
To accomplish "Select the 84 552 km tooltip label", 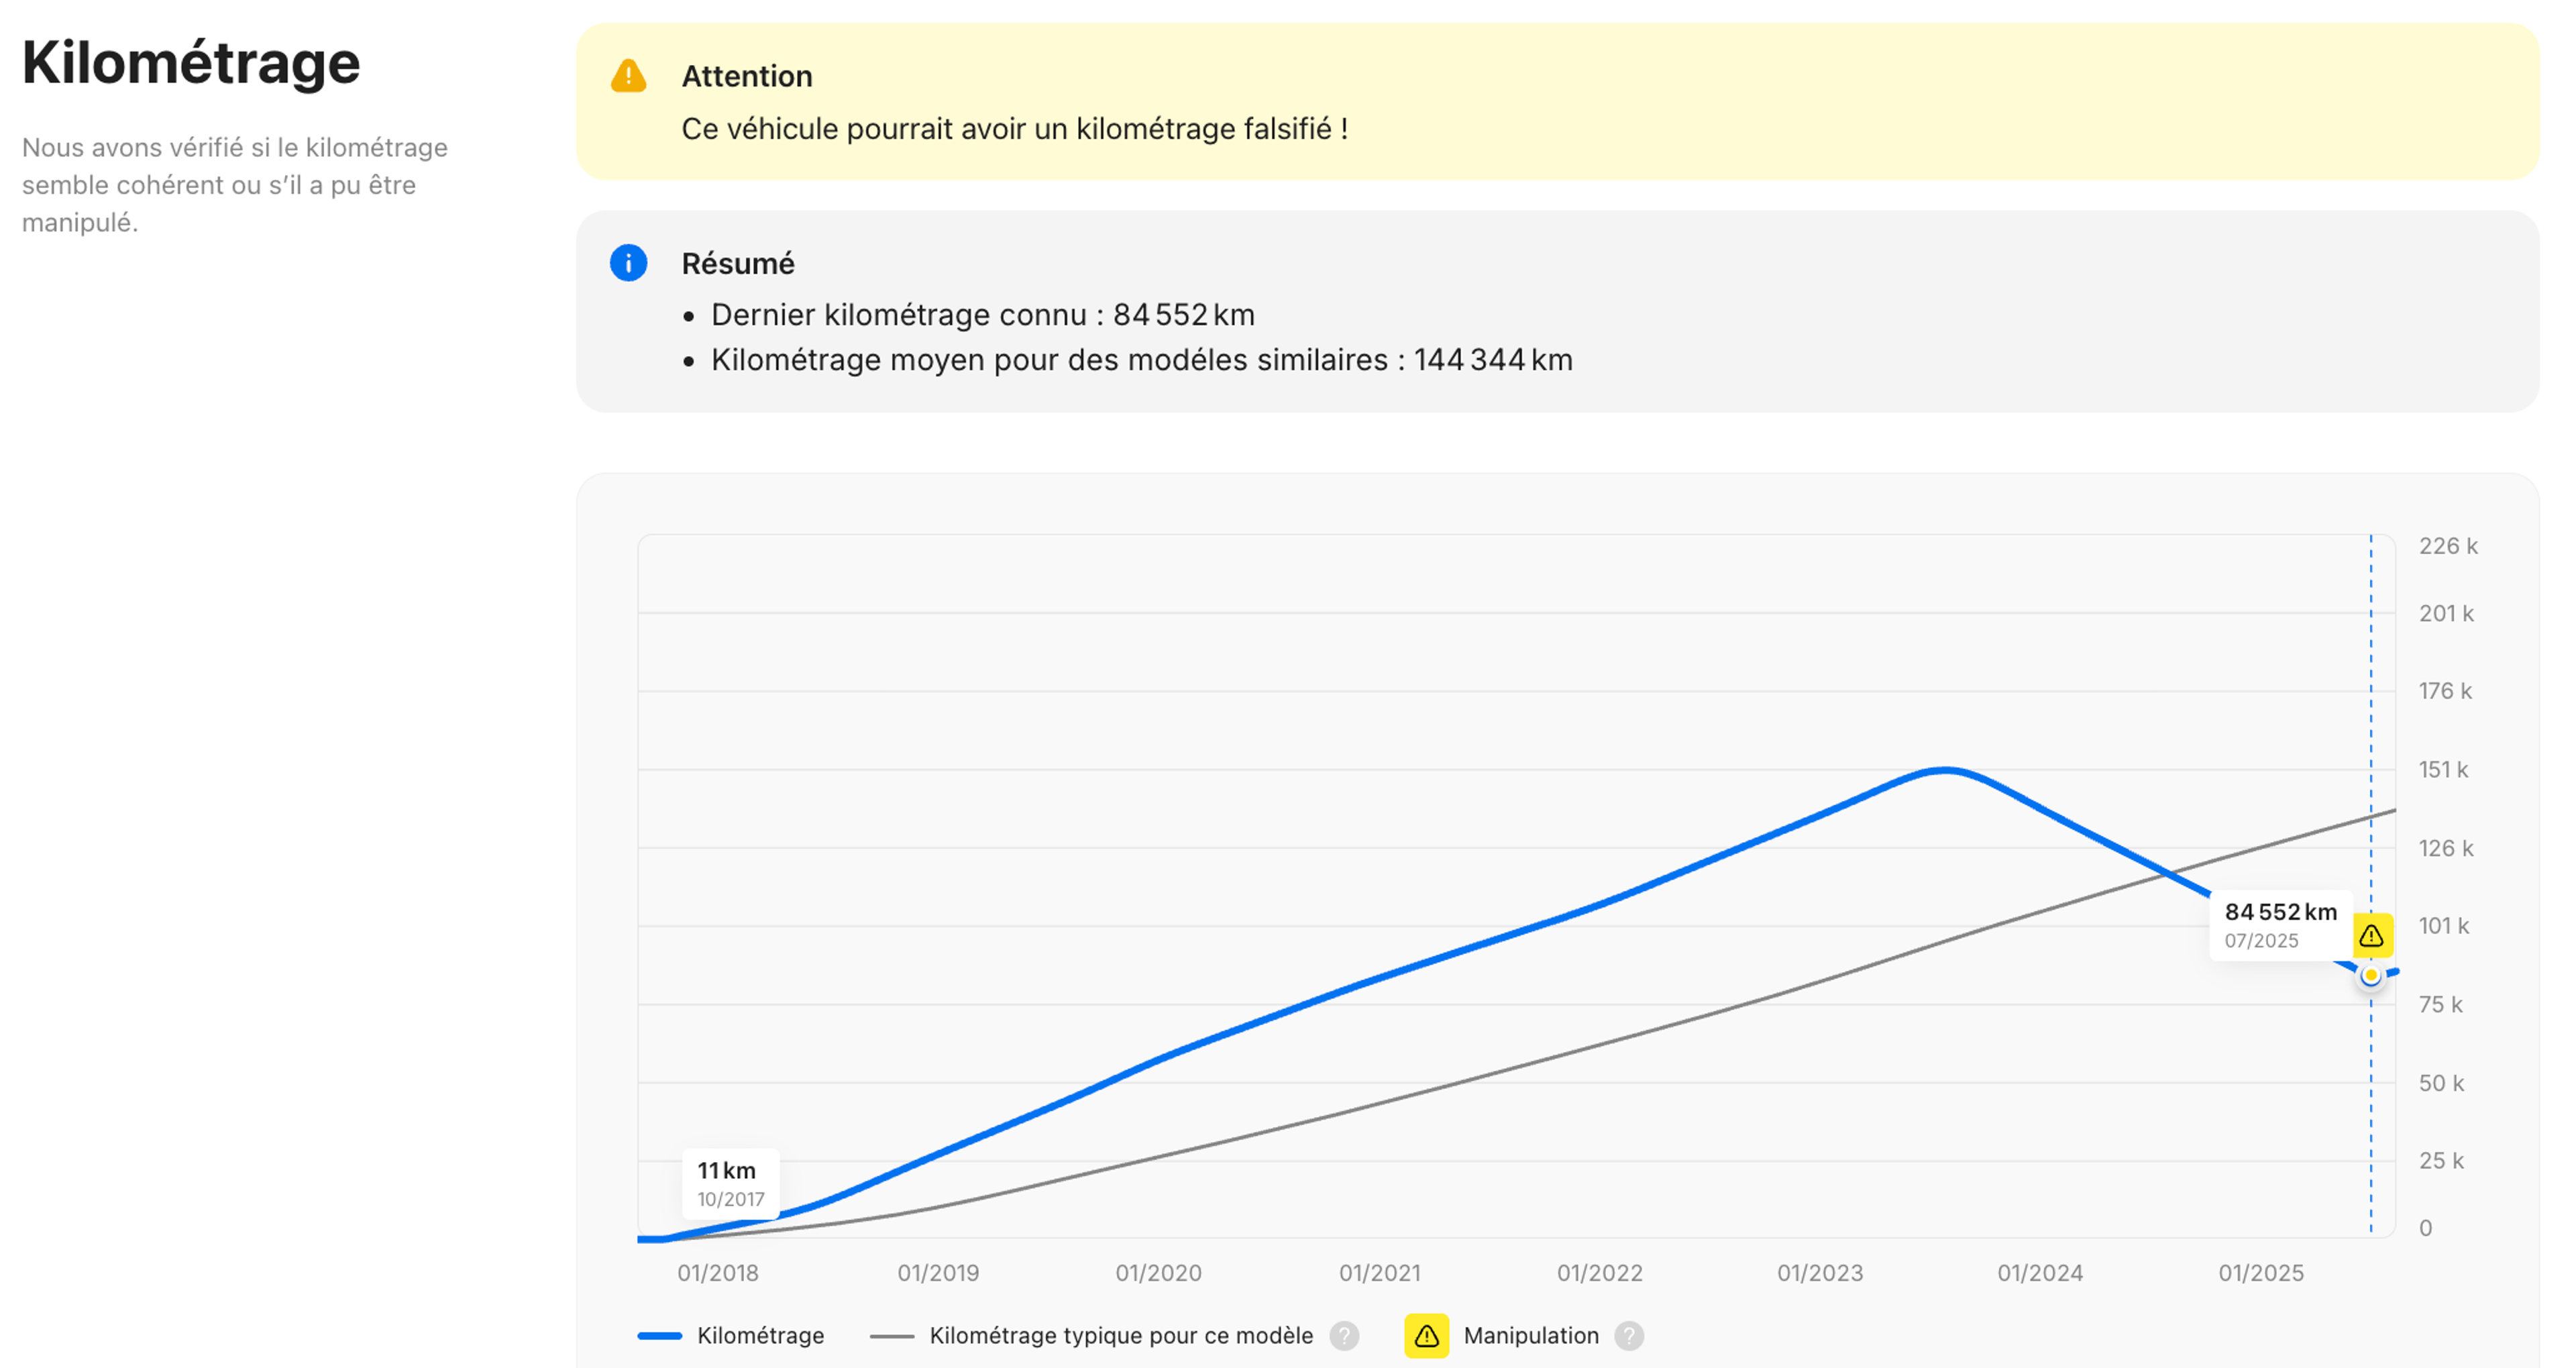I will click(x=2280, y=925).
